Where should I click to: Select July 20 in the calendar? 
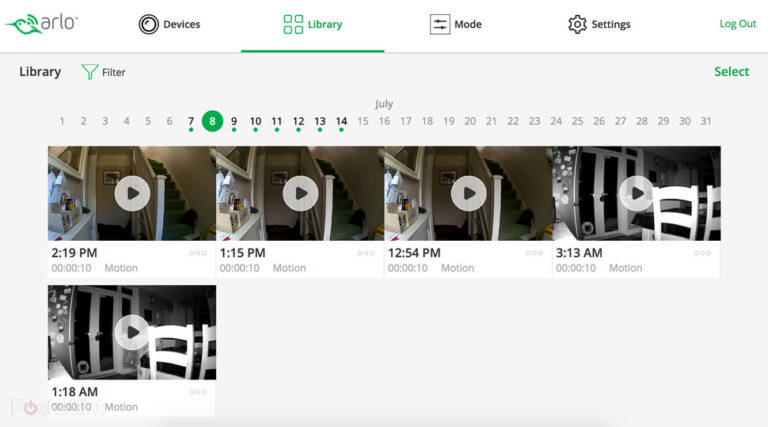470,121
